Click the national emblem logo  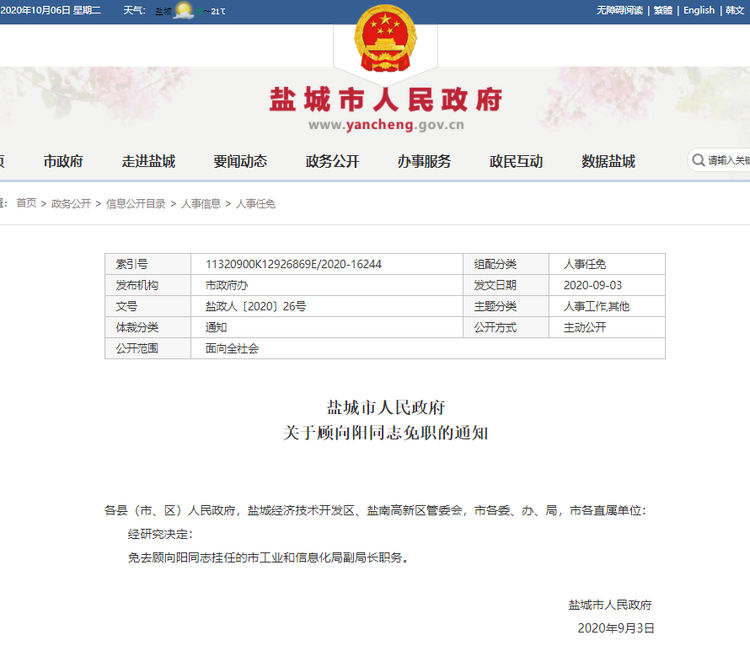(385, 38)
